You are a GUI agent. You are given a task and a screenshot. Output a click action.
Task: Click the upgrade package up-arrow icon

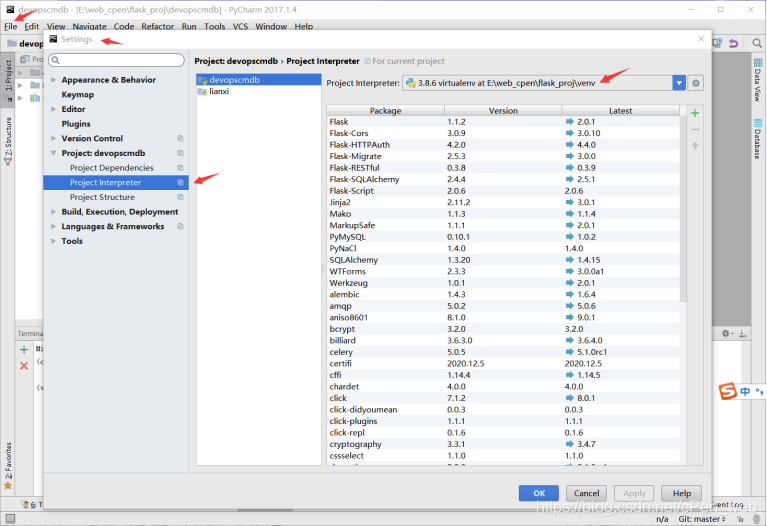695,146
